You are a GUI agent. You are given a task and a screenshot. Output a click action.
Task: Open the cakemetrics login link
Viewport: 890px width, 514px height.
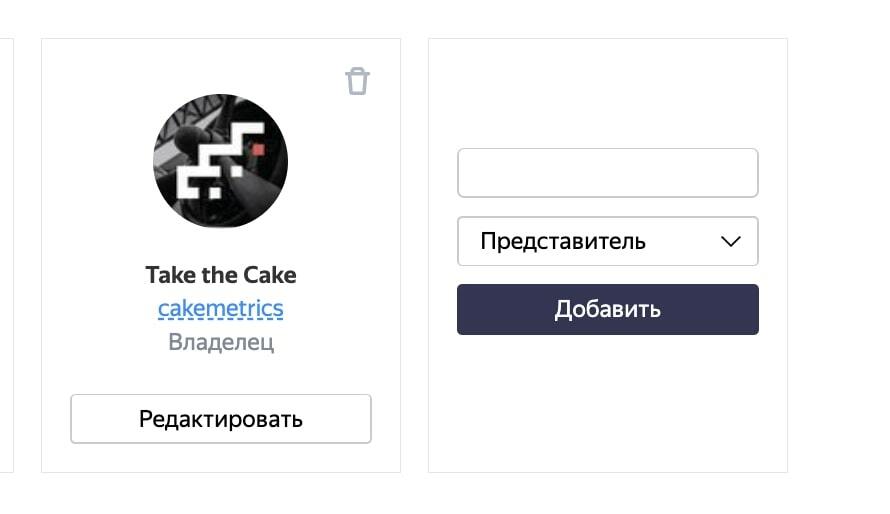221,309
